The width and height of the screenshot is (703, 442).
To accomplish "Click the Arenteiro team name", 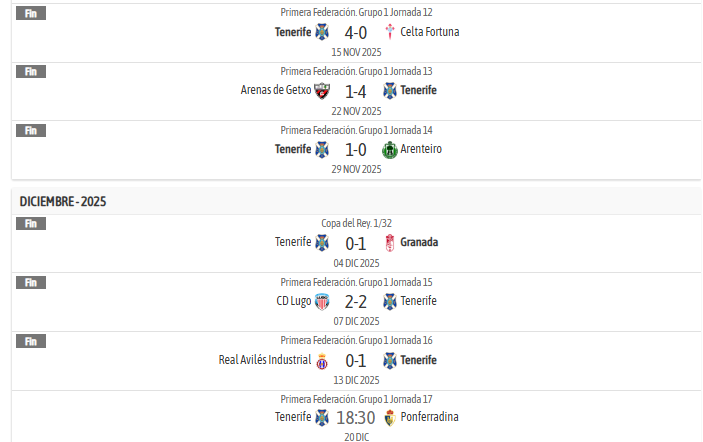I will (x=421, y=149).
